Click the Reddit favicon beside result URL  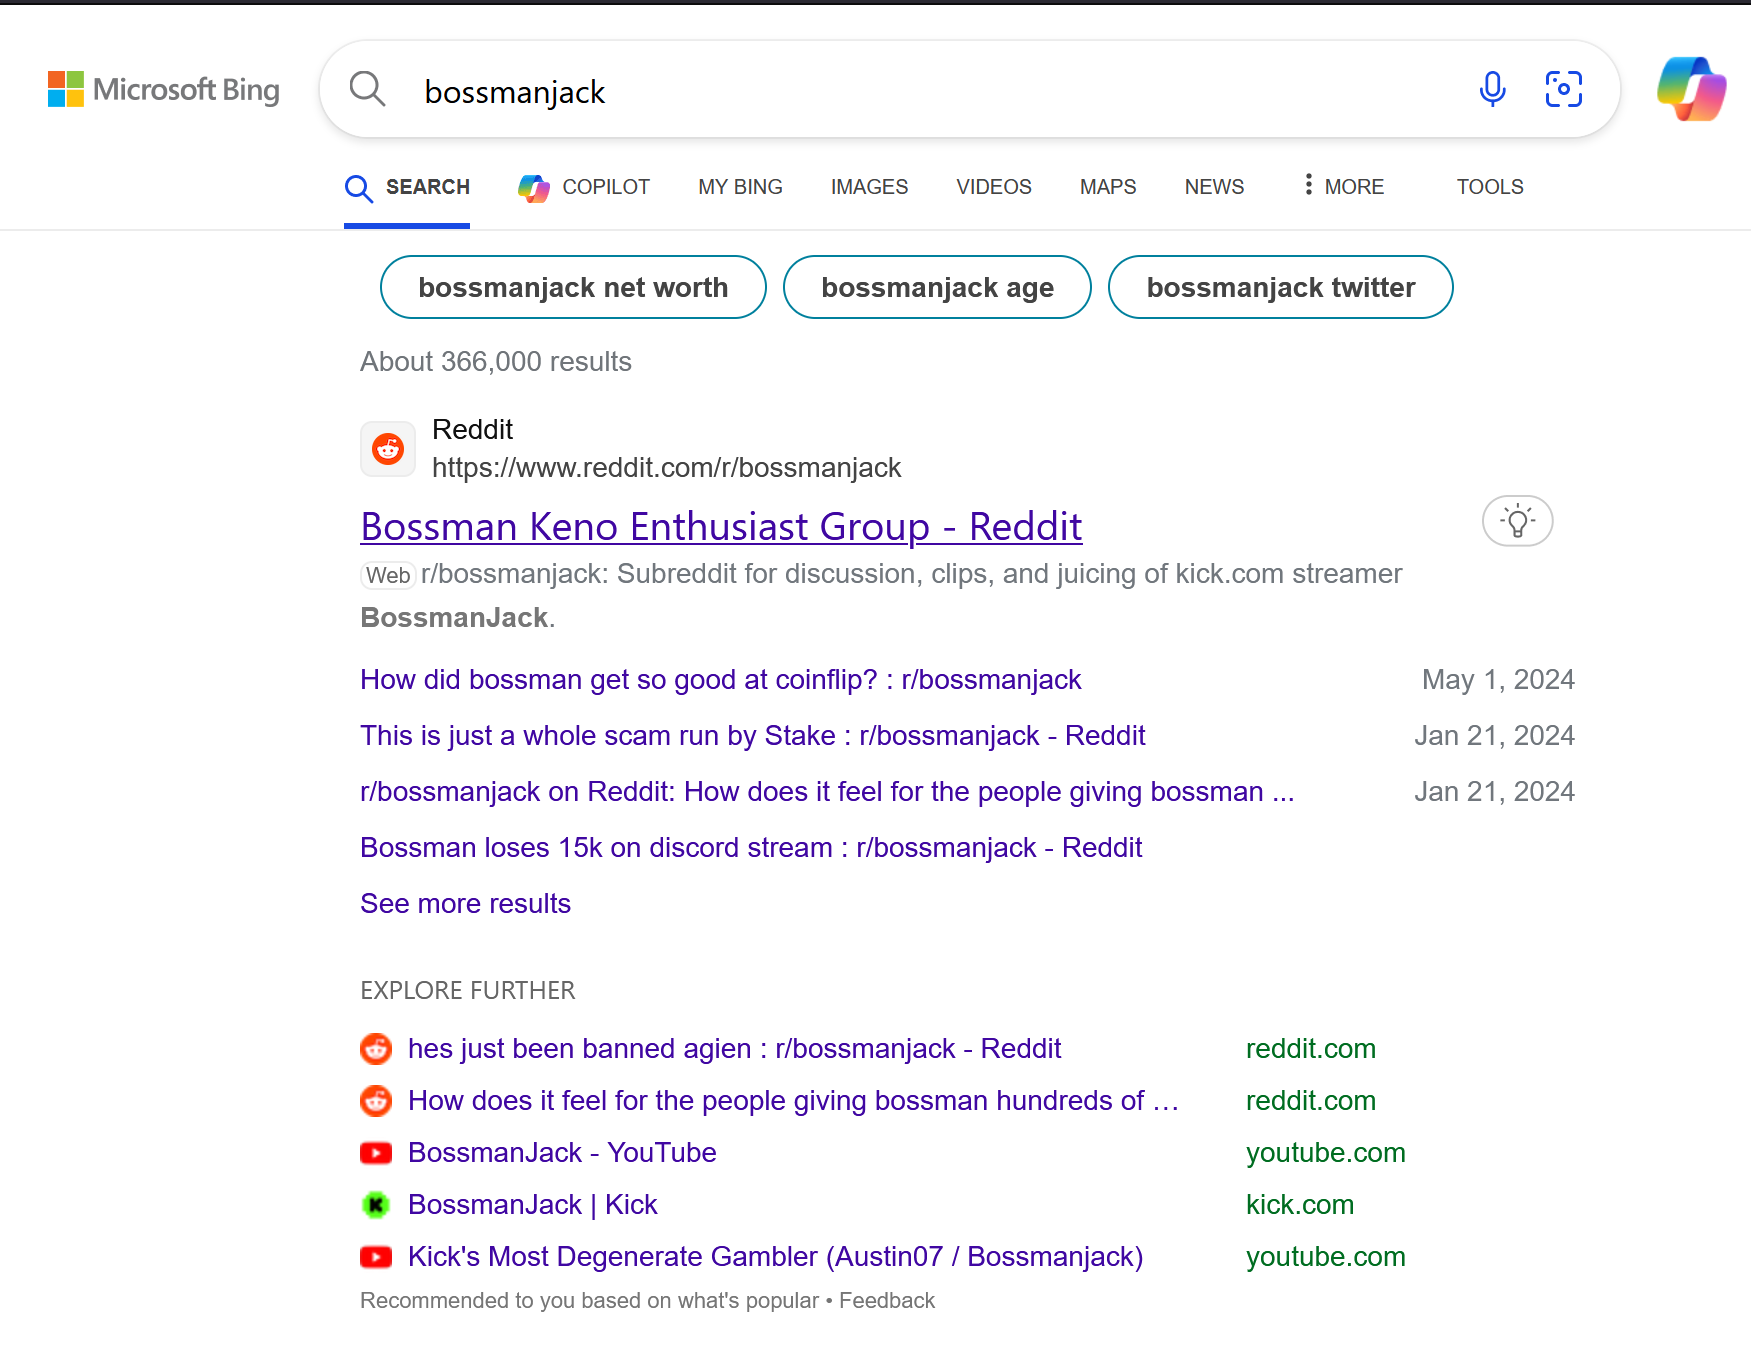pyautogui.click(x=388, y=449)
